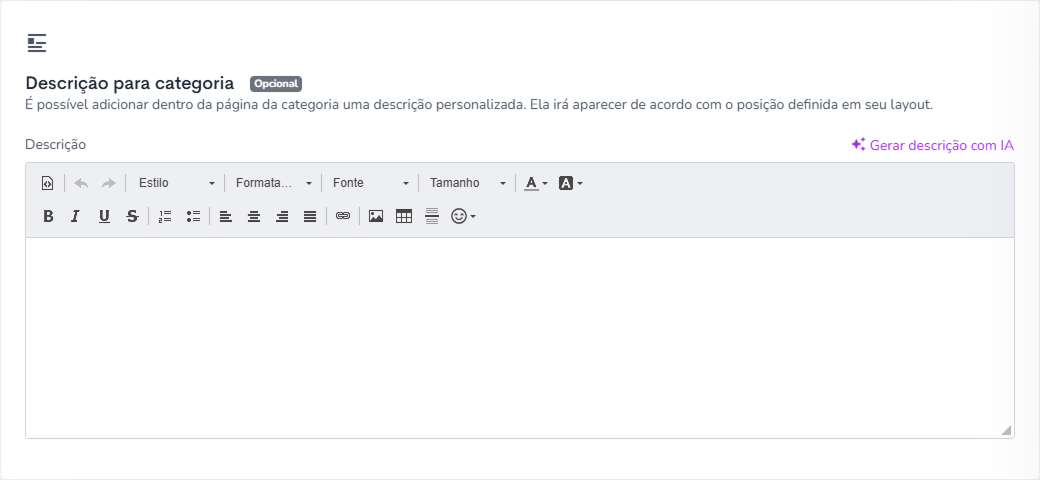Insert a horizontal line

(432, 216)
